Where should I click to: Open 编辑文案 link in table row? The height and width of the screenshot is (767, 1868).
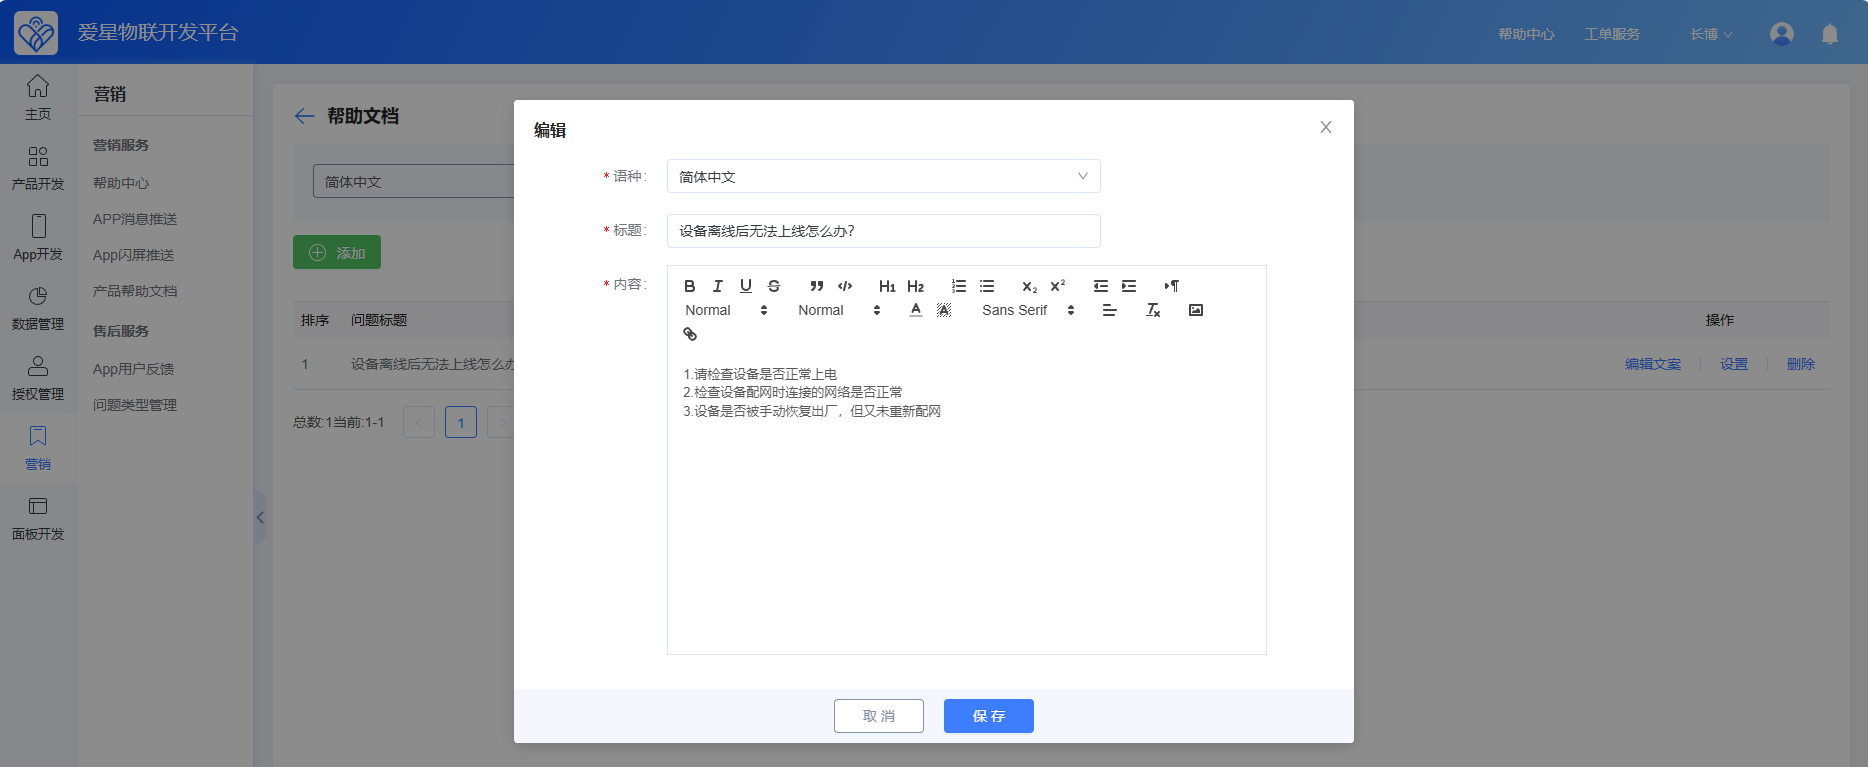tap(1653, 364)
